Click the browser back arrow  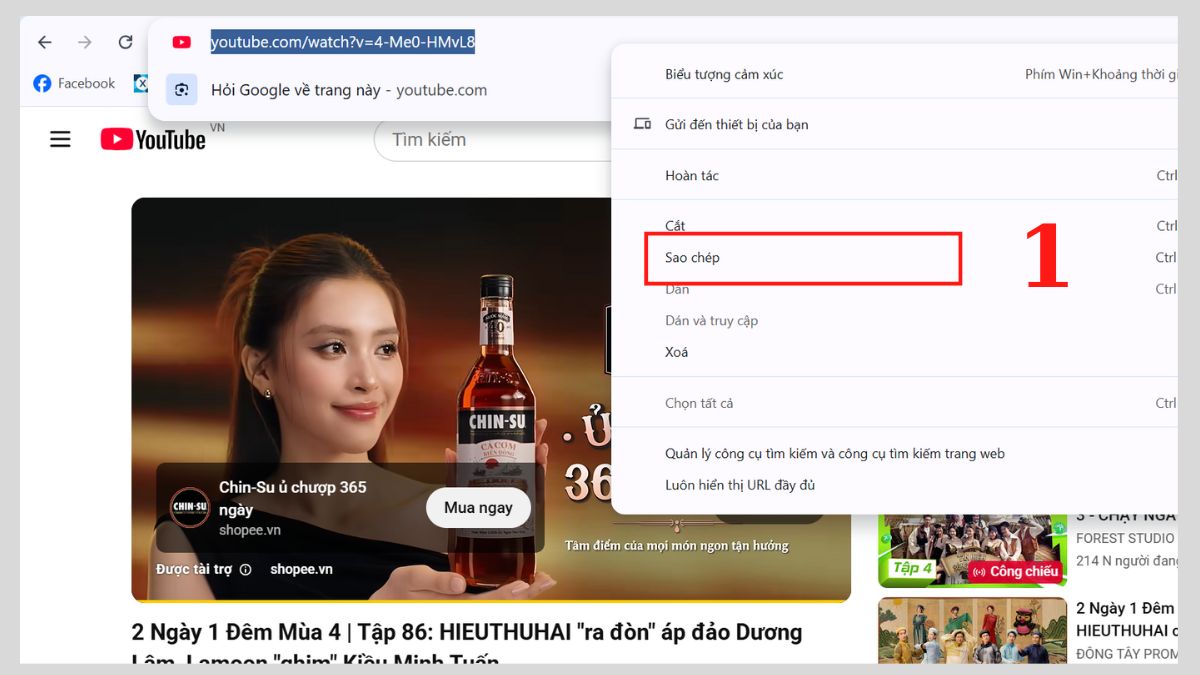[44, 42]
